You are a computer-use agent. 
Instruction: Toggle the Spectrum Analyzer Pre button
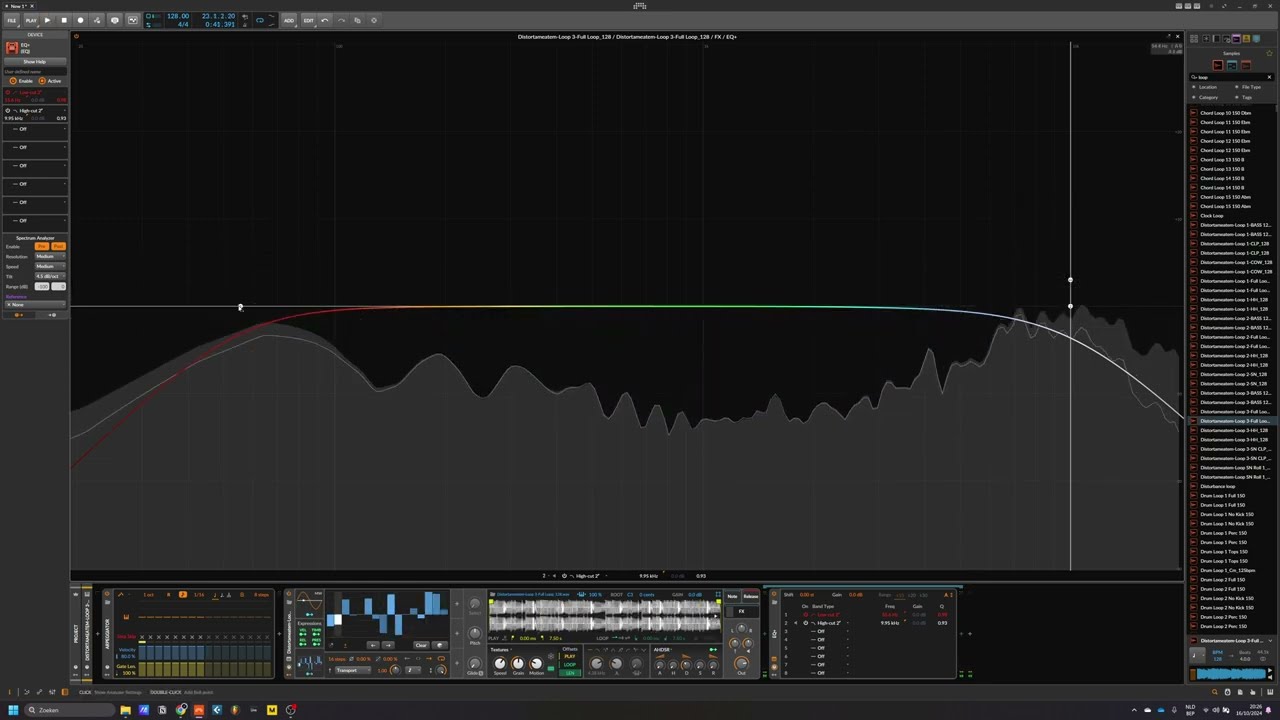click(42, 246)
